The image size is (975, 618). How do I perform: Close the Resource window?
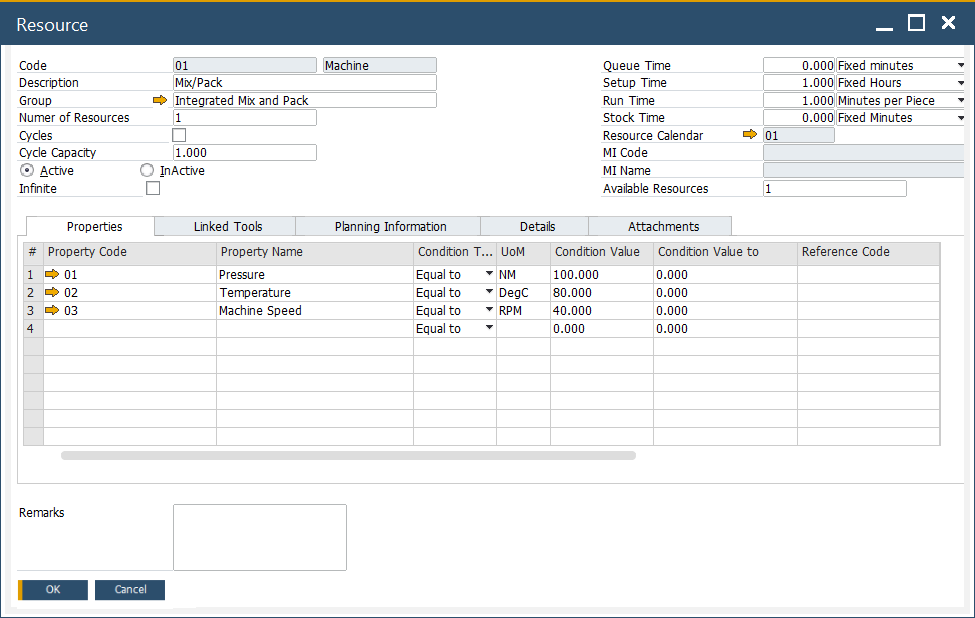click(948, 24)
